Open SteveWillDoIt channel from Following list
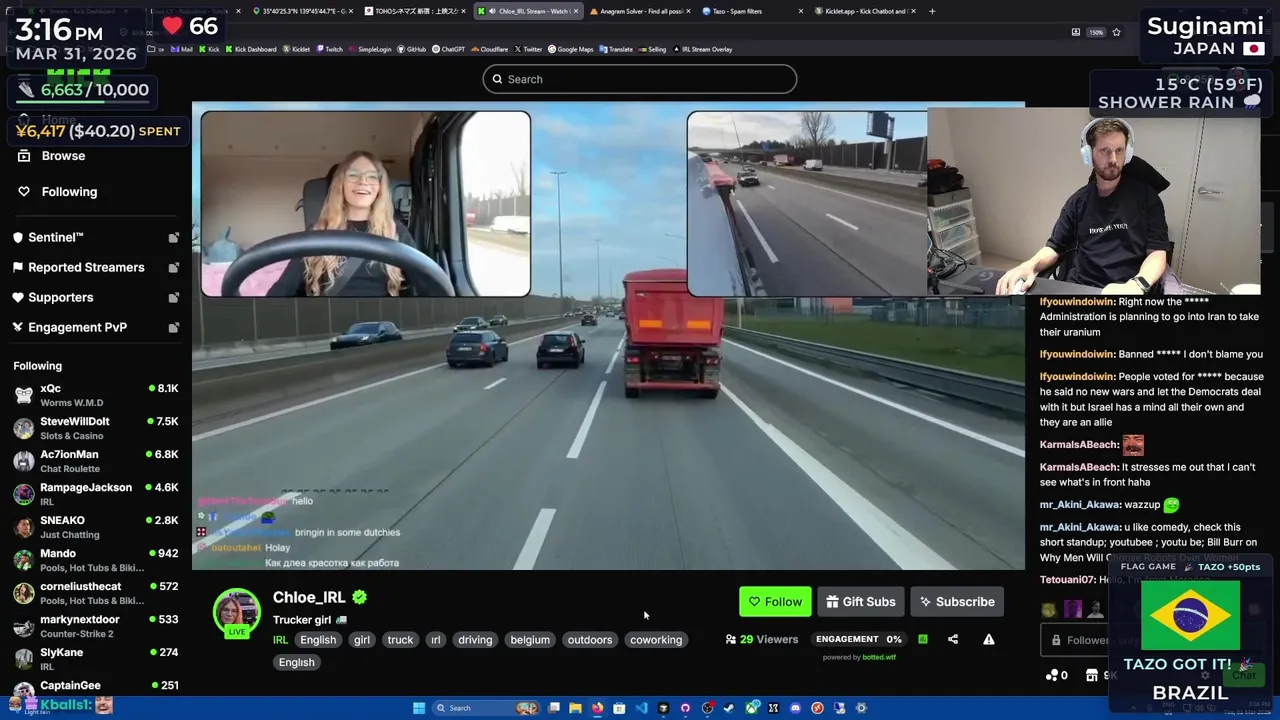This screenshot has width=1280, height=720. coord(95,427)
